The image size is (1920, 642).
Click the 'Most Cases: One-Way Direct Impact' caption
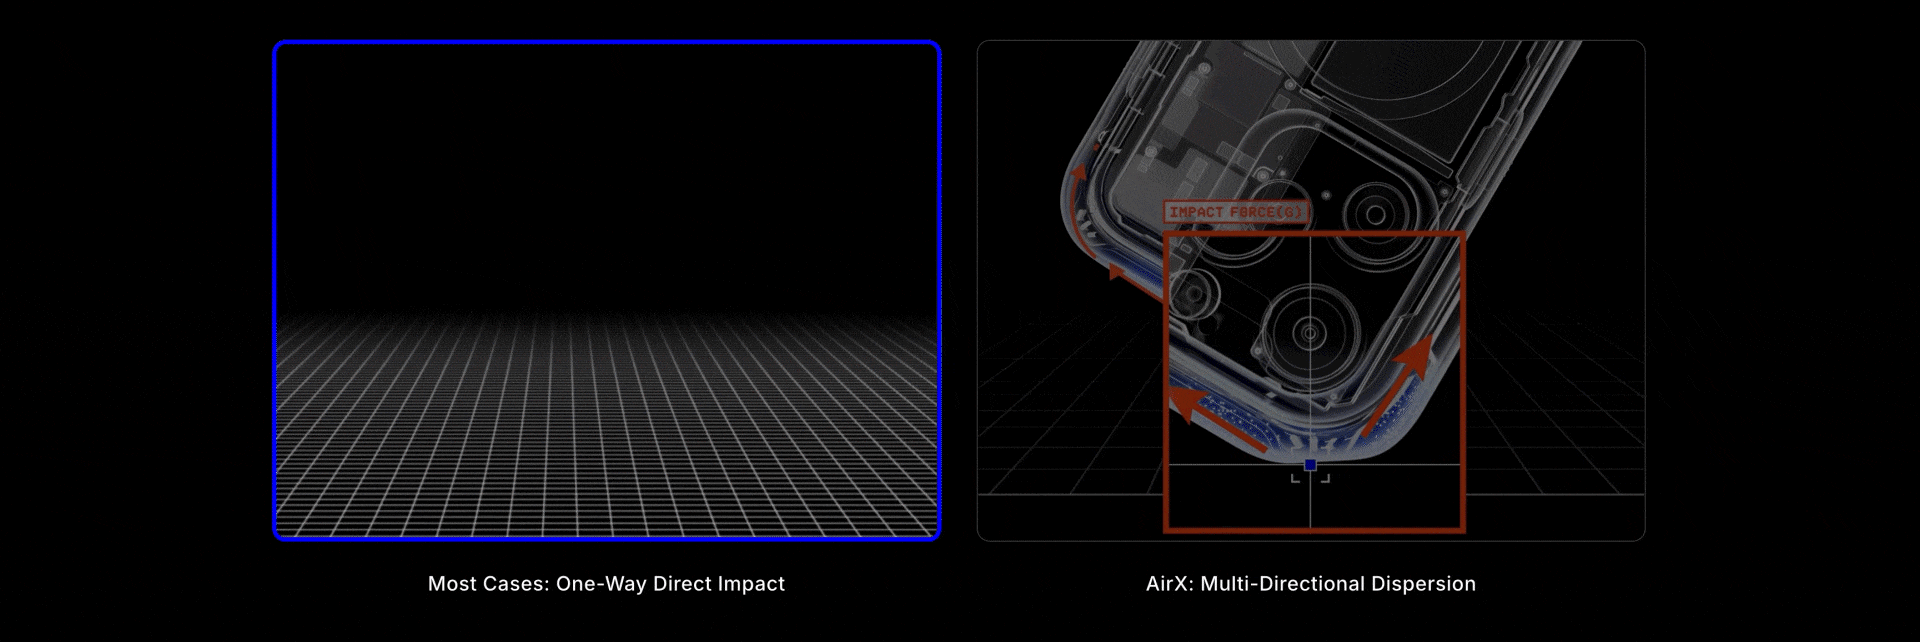[x=606, y=584]
